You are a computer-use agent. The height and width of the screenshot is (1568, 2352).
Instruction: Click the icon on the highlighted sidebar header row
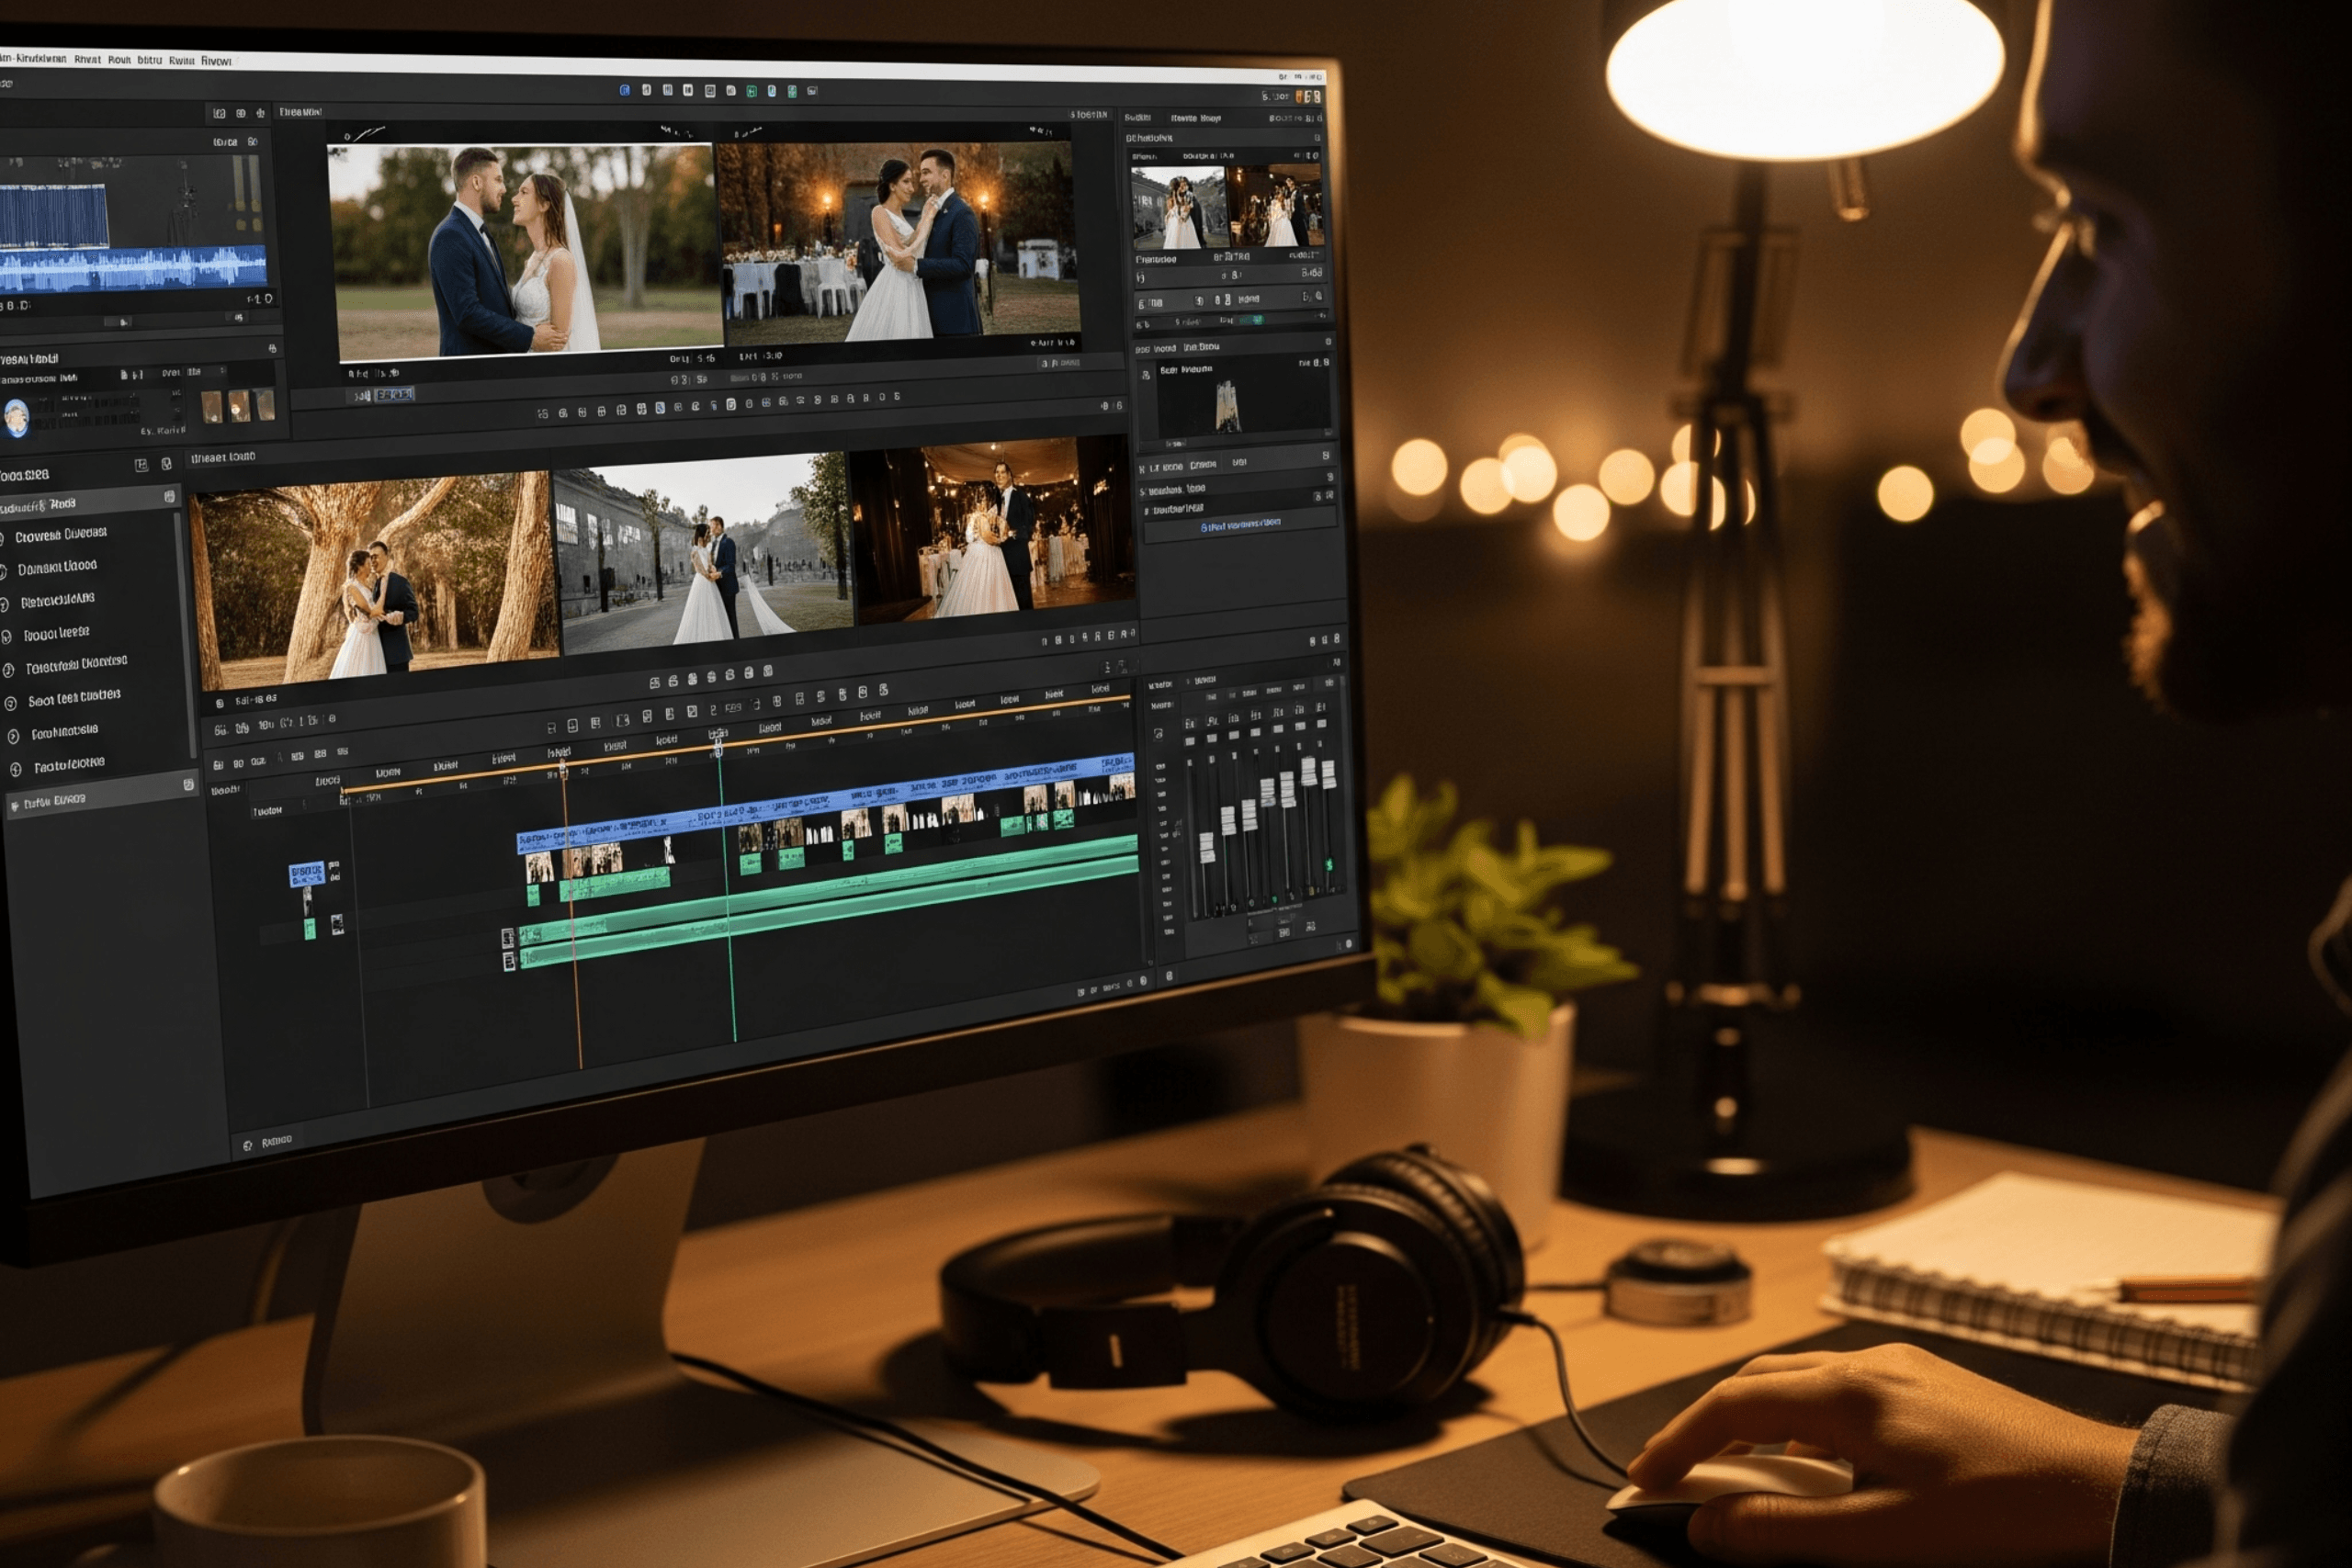point(169,497)
